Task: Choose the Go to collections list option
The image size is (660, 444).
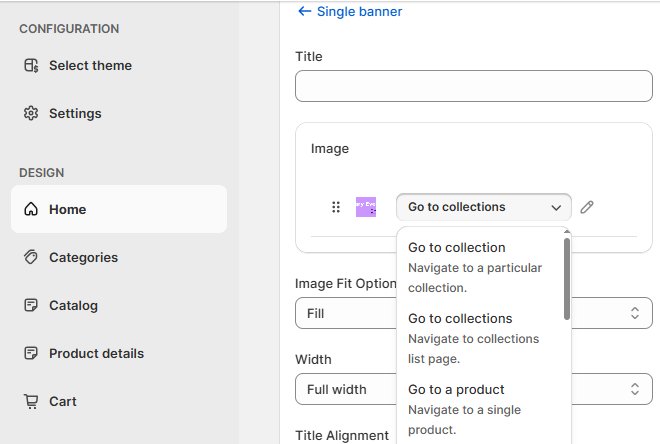Action: (x=481, y=338)
